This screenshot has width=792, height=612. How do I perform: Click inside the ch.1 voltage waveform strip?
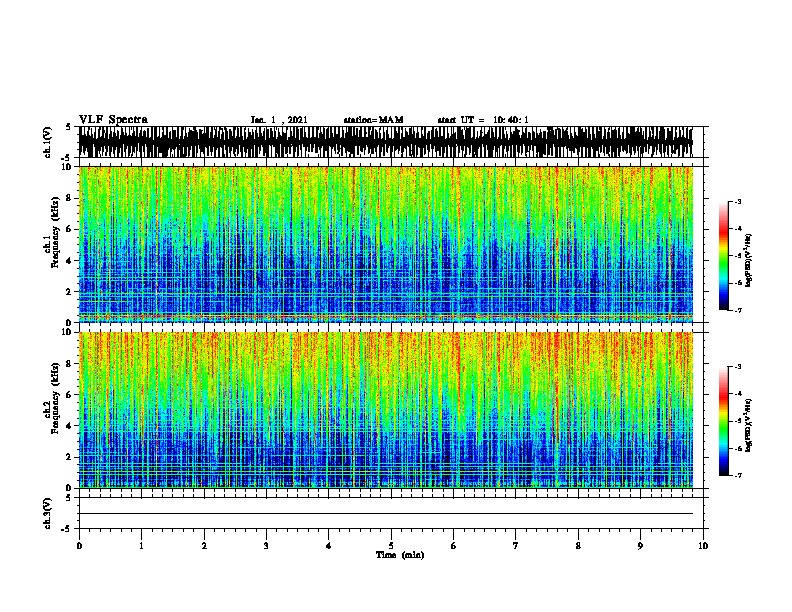(x=386, y=142)
